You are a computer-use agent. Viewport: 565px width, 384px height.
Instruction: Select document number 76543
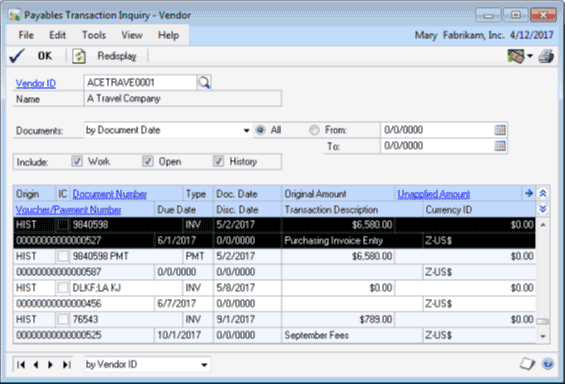[85, 319]
